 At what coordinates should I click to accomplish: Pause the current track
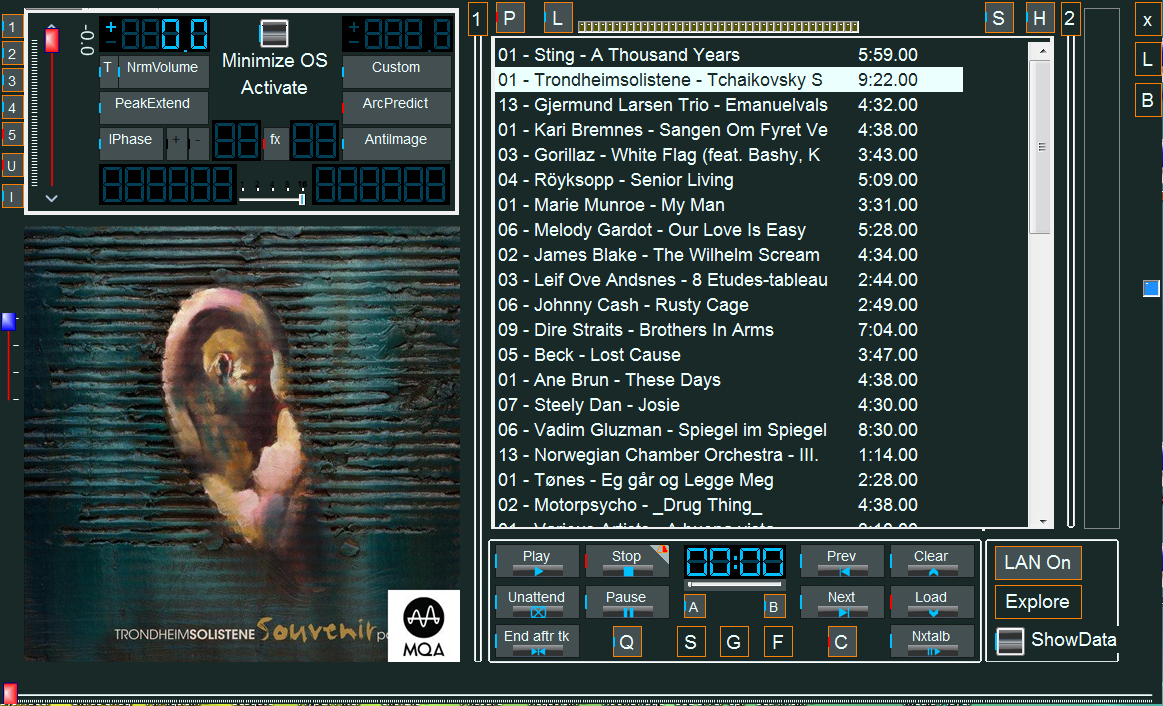click(627, 602)
